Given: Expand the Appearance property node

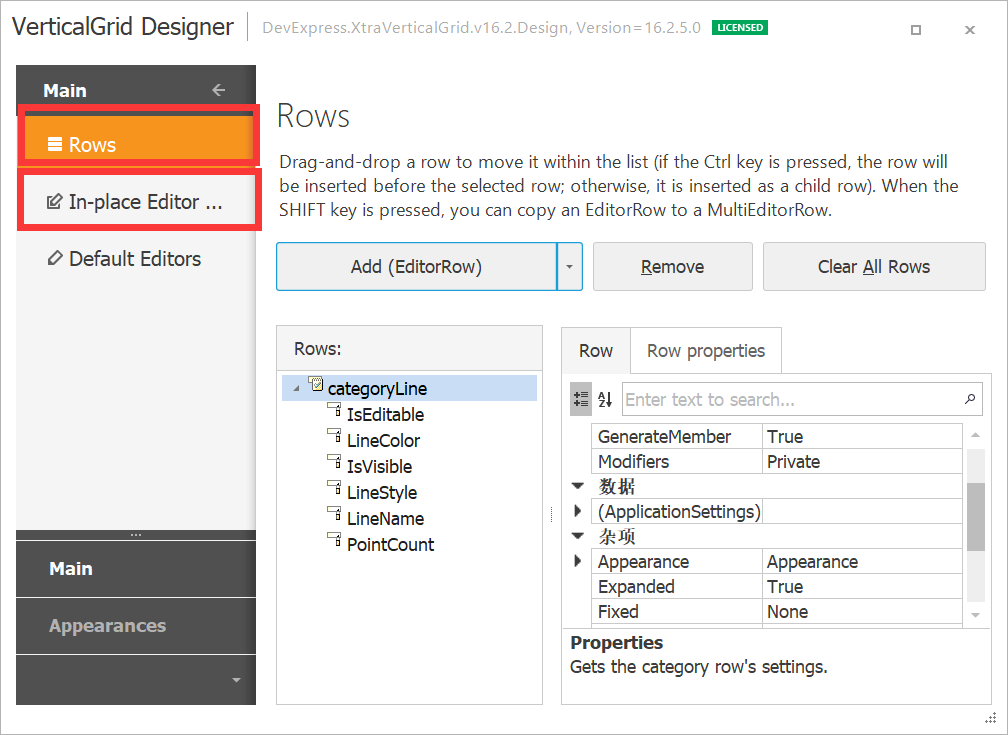Looking at the screenshot, I should coord(577,561).
